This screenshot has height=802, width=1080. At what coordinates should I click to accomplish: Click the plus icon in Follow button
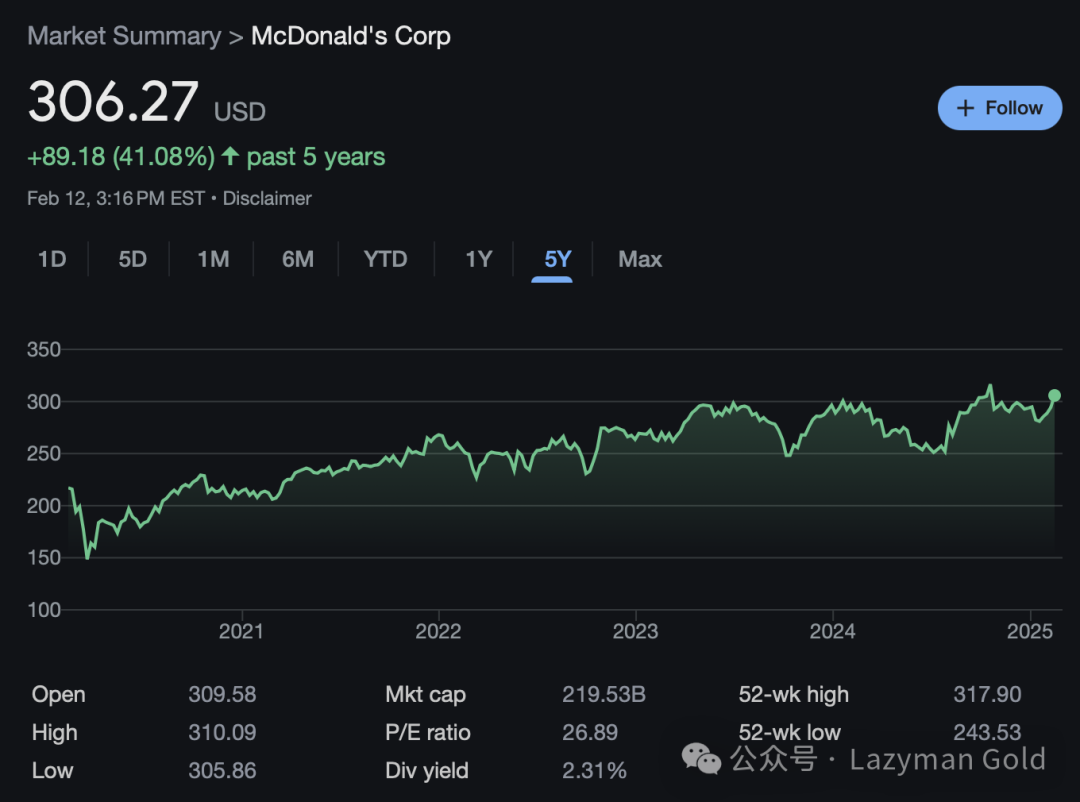point(966,108)
